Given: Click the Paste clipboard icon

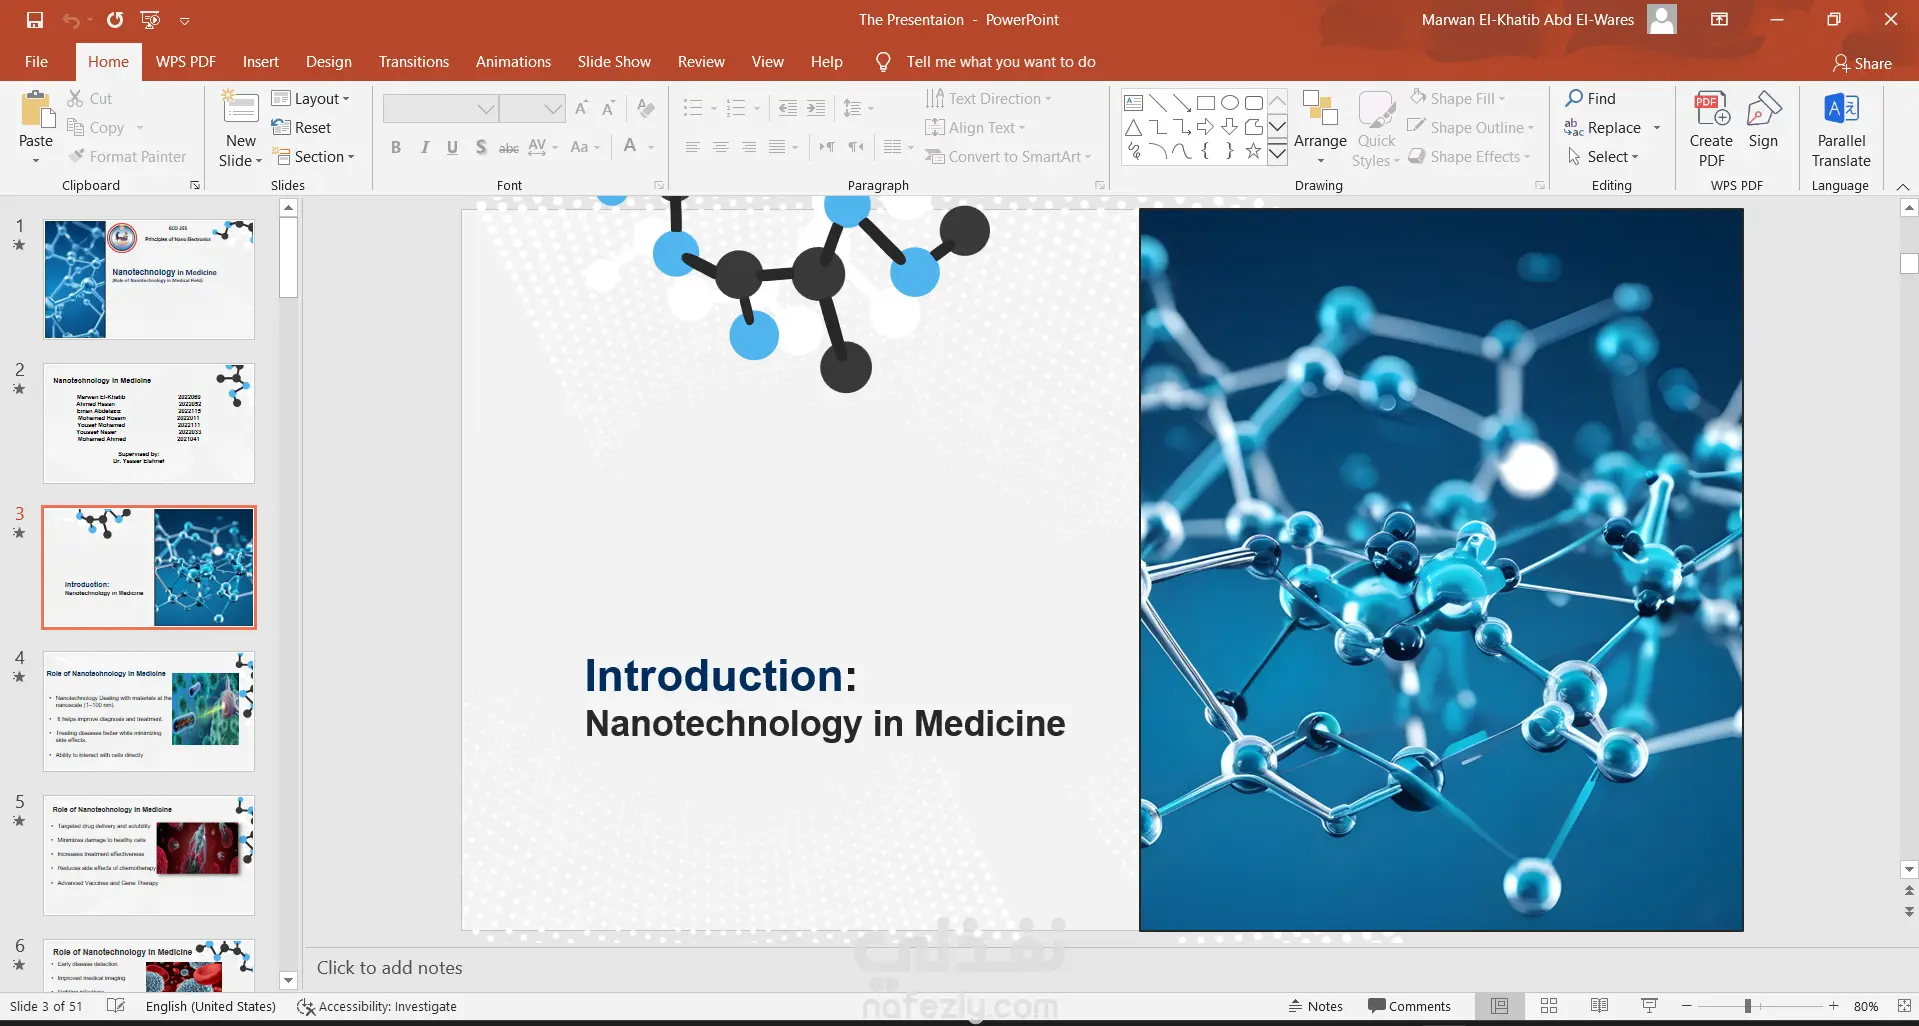Looking at the screenshot, I should pos(36,111).
